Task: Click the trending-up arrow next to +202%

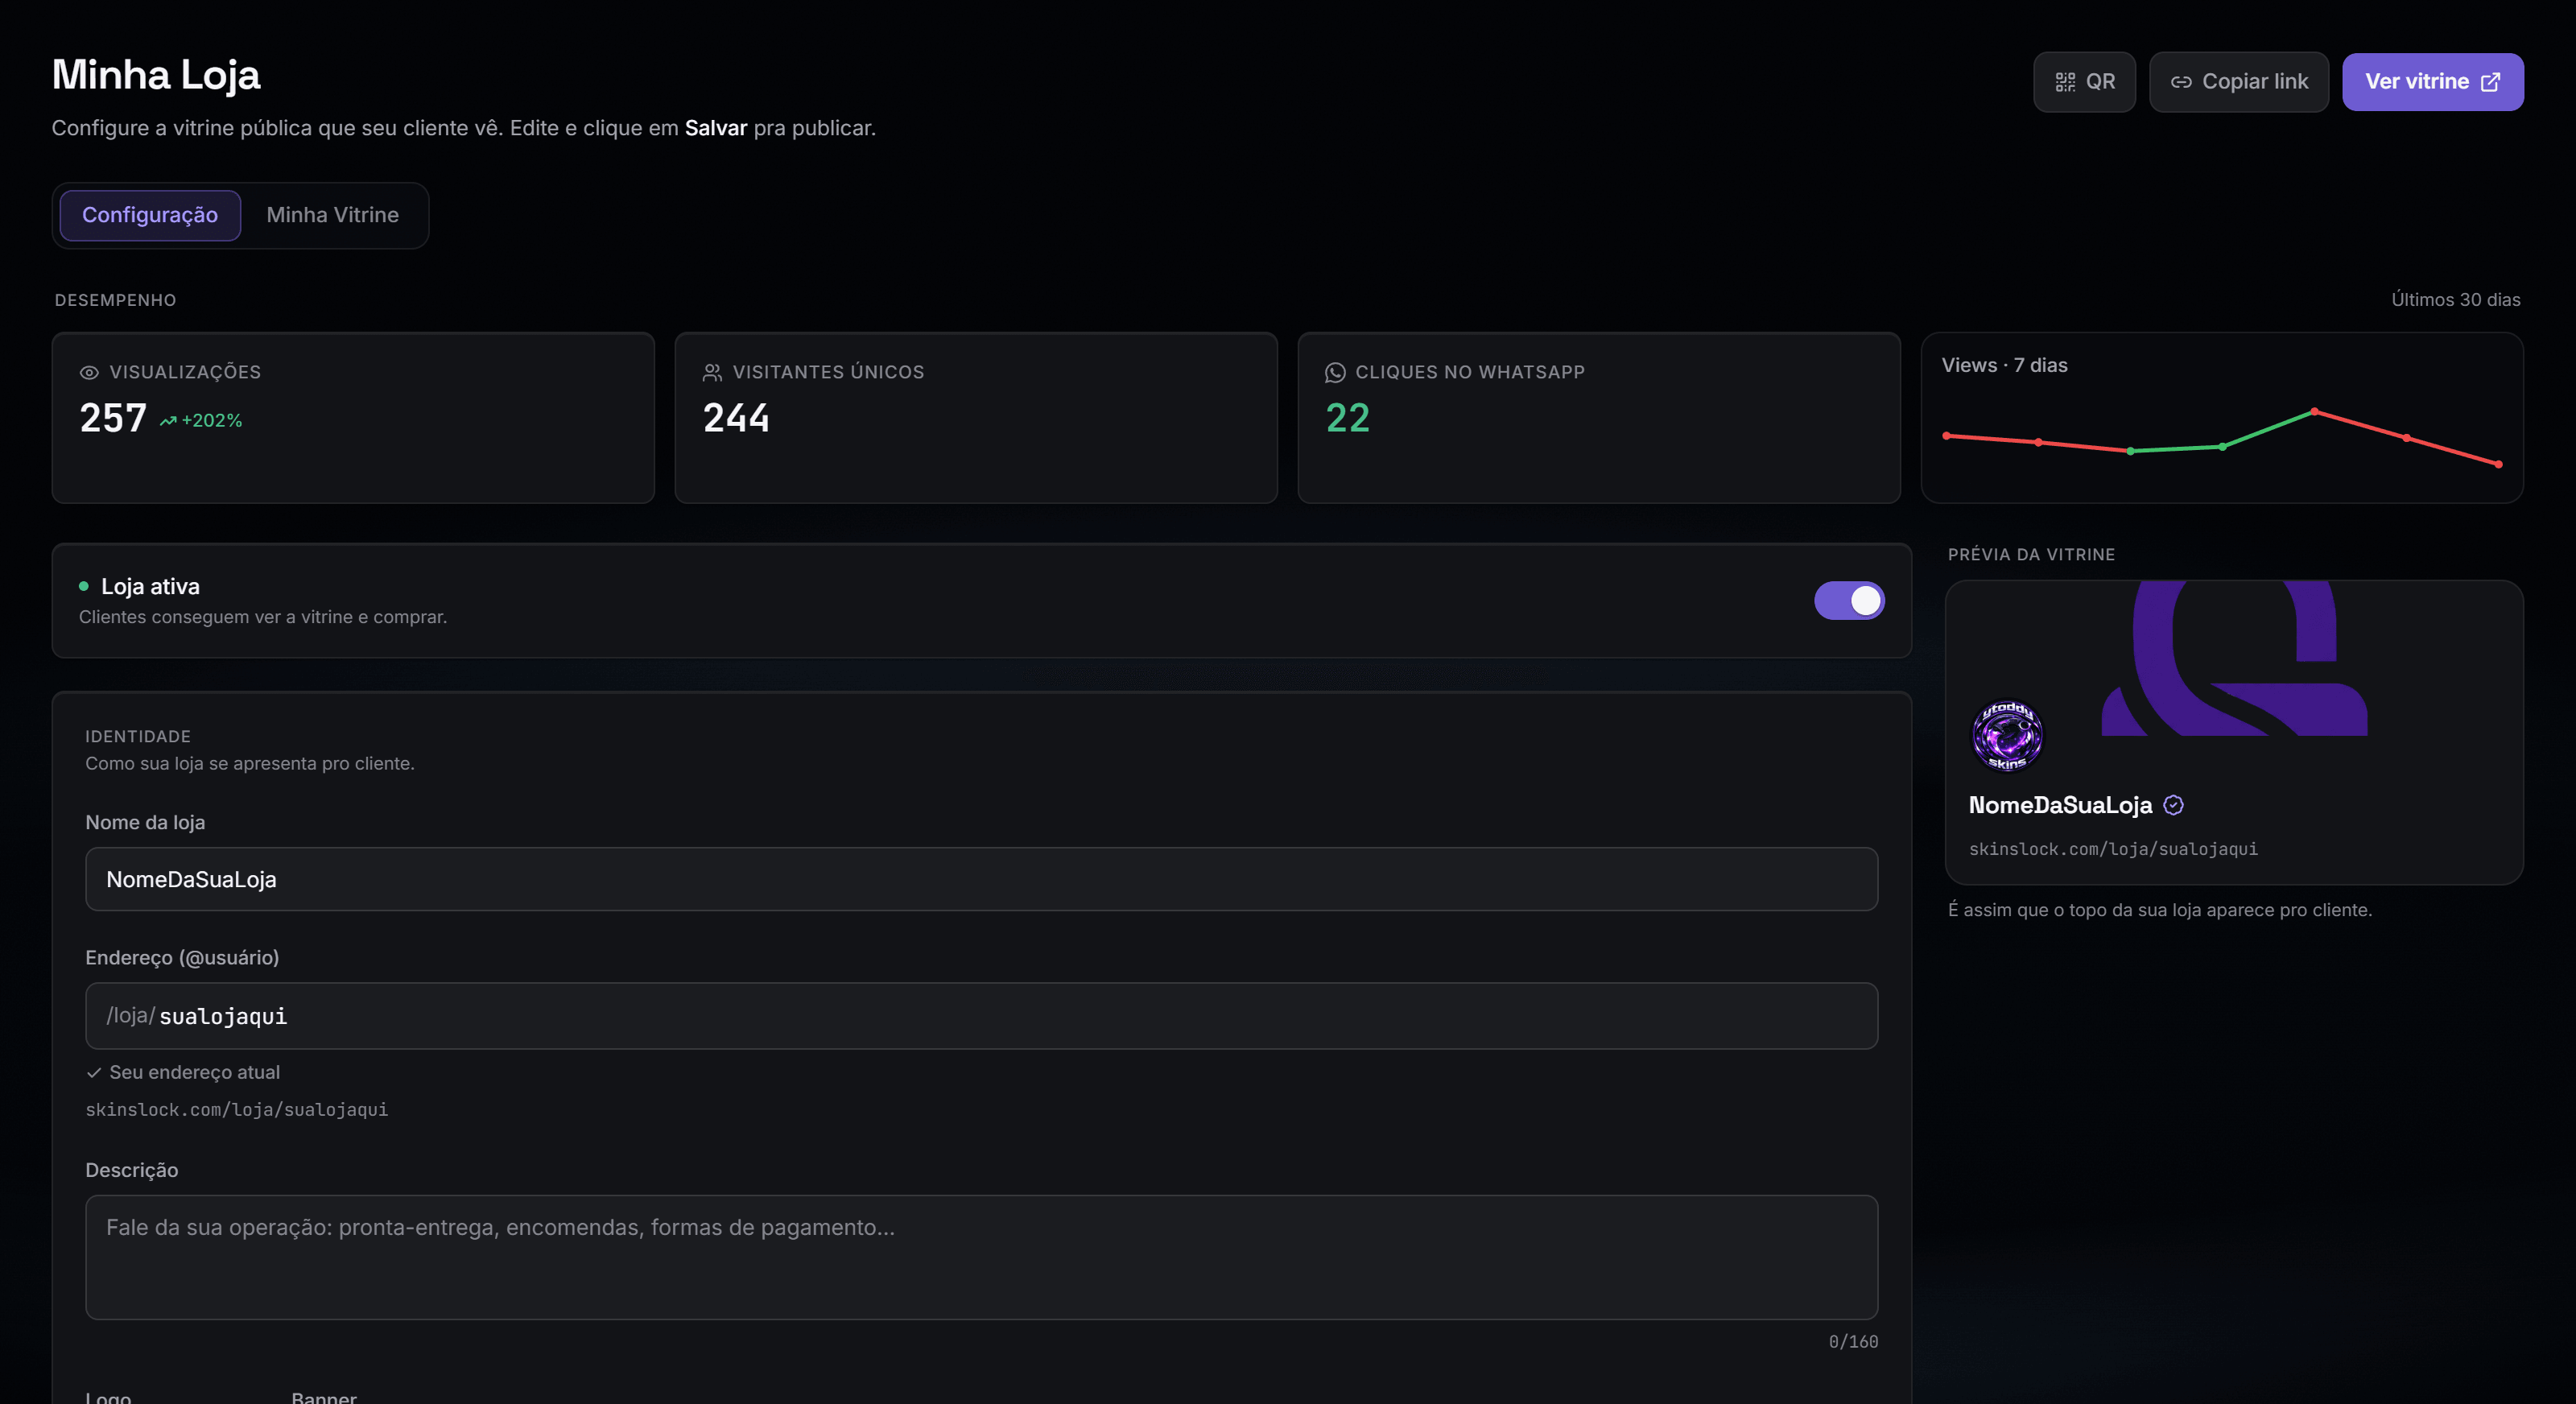Action: 168,421
